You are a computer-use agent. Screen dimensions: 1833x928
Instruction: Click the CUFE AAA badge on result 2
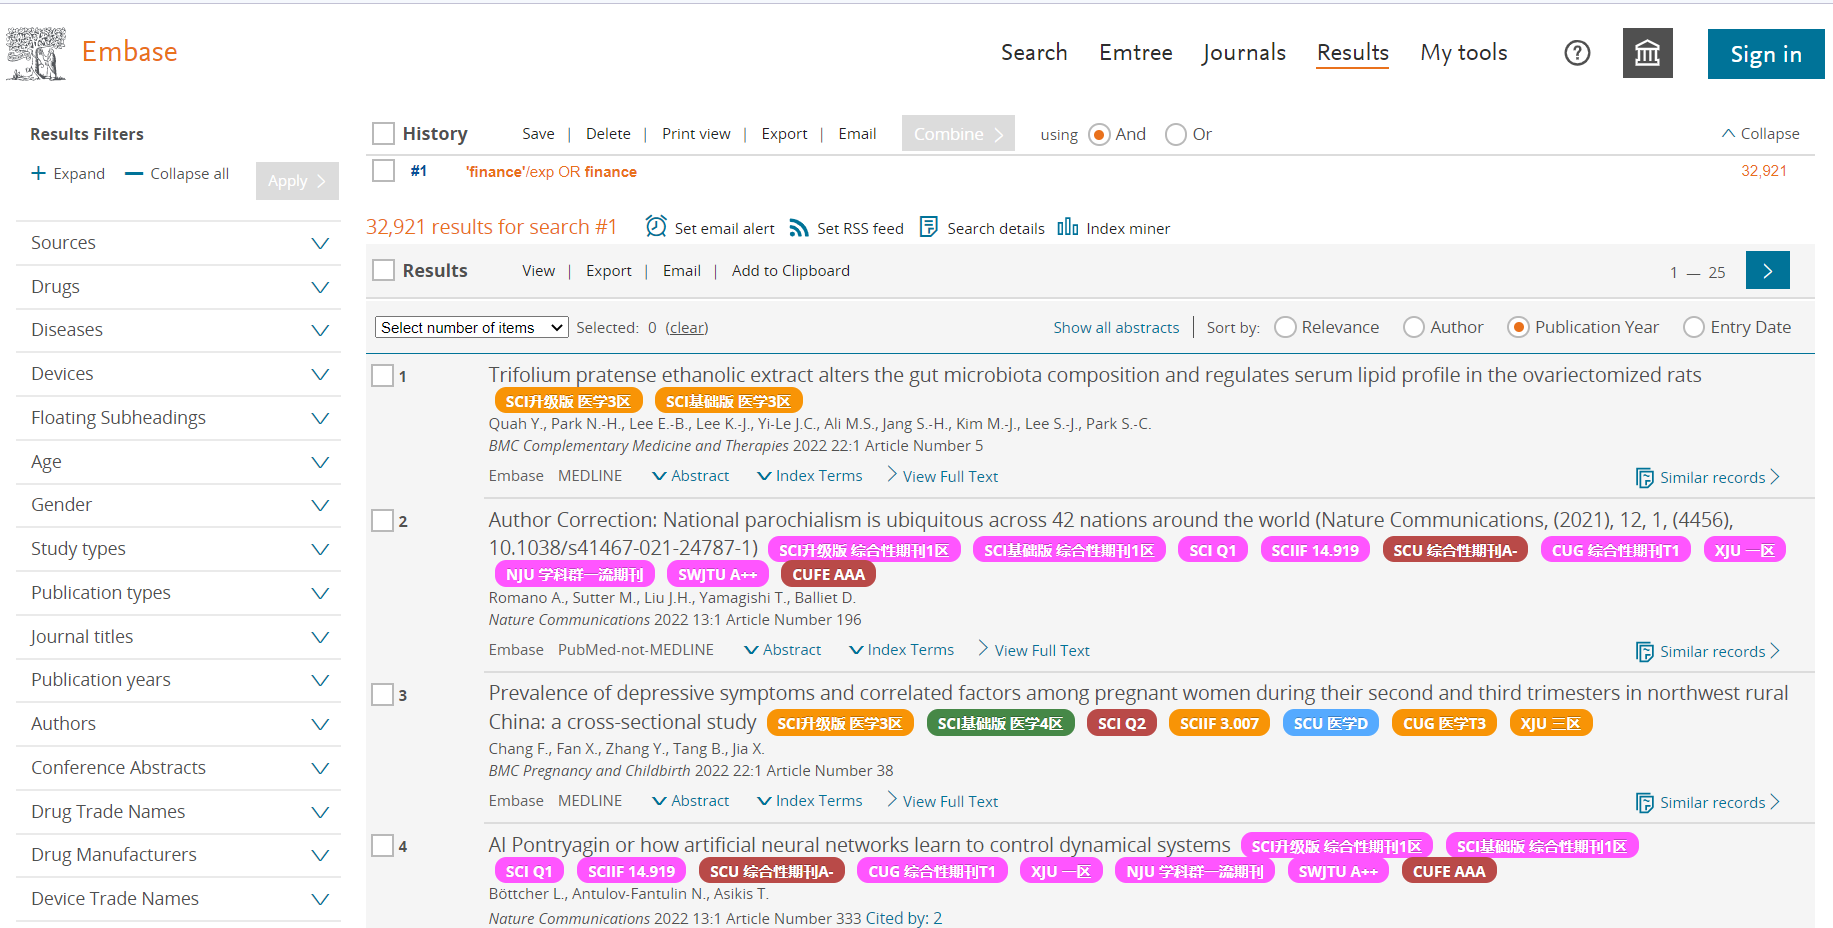pyautogui.click(x=828, y=574)
